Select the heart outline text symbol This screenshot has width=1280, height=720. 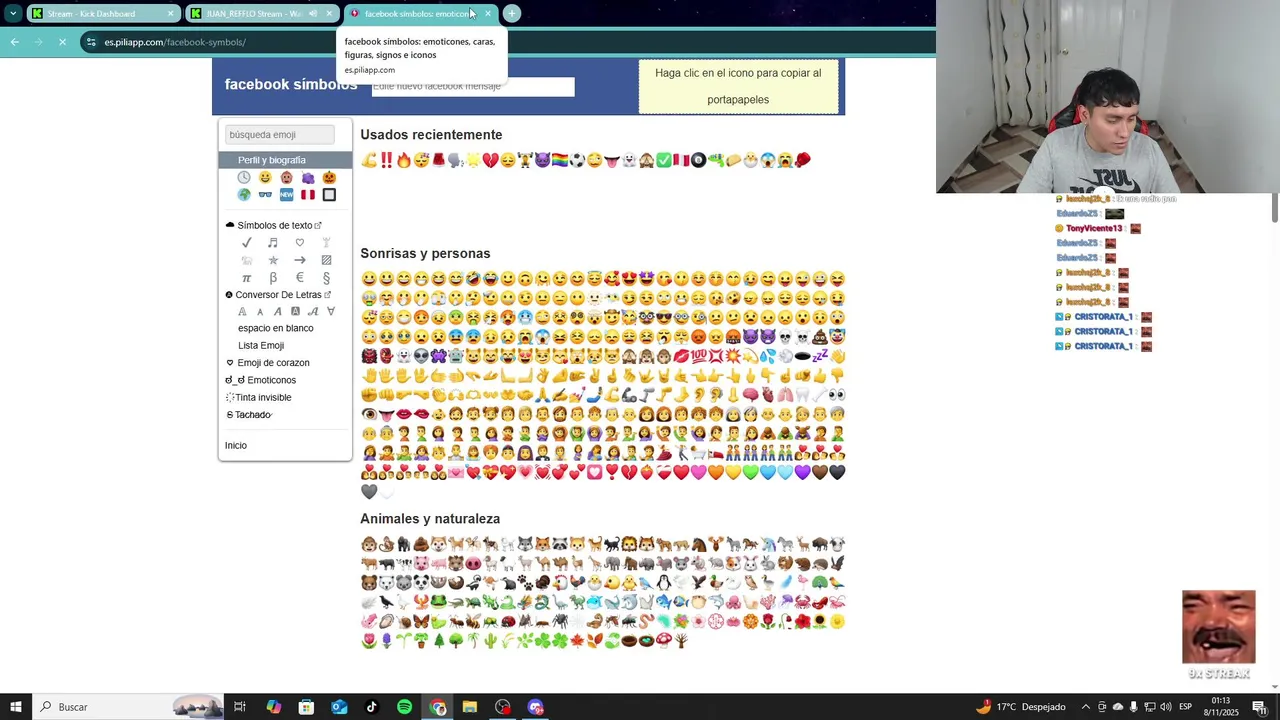click(299, 243)
